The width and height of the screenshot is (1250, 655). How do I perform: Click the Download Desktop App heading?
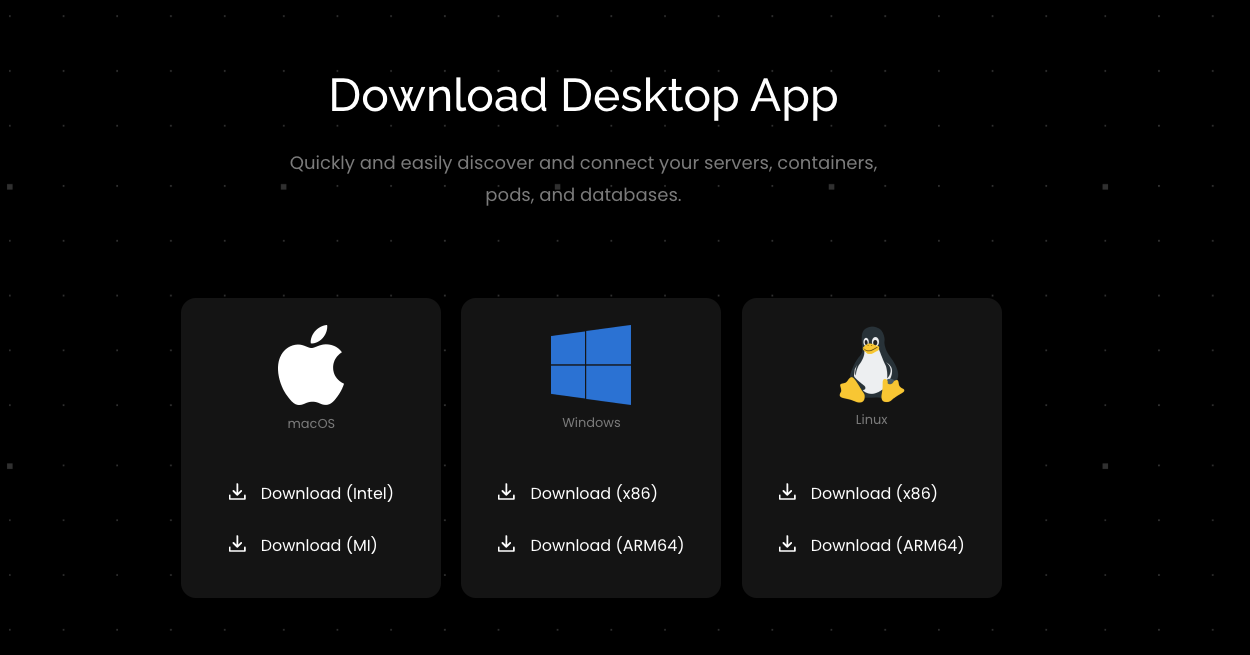[x=584, y=95]
